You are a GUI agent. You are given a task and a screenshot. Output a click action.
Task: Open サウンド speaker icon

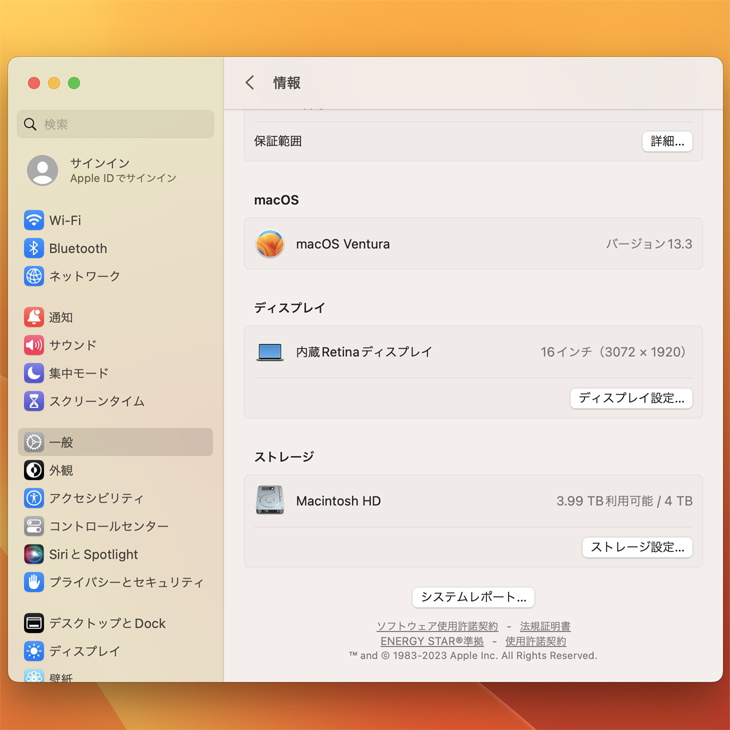point(34,345)
